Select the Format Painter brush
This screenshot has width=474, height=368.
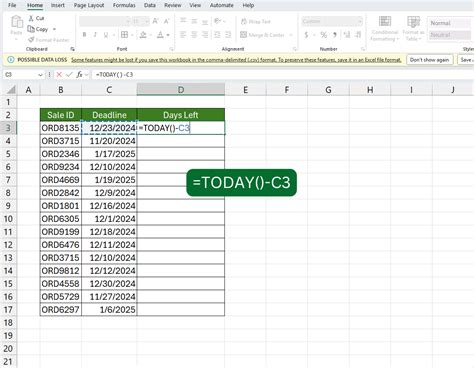click(x=31, y=40)
